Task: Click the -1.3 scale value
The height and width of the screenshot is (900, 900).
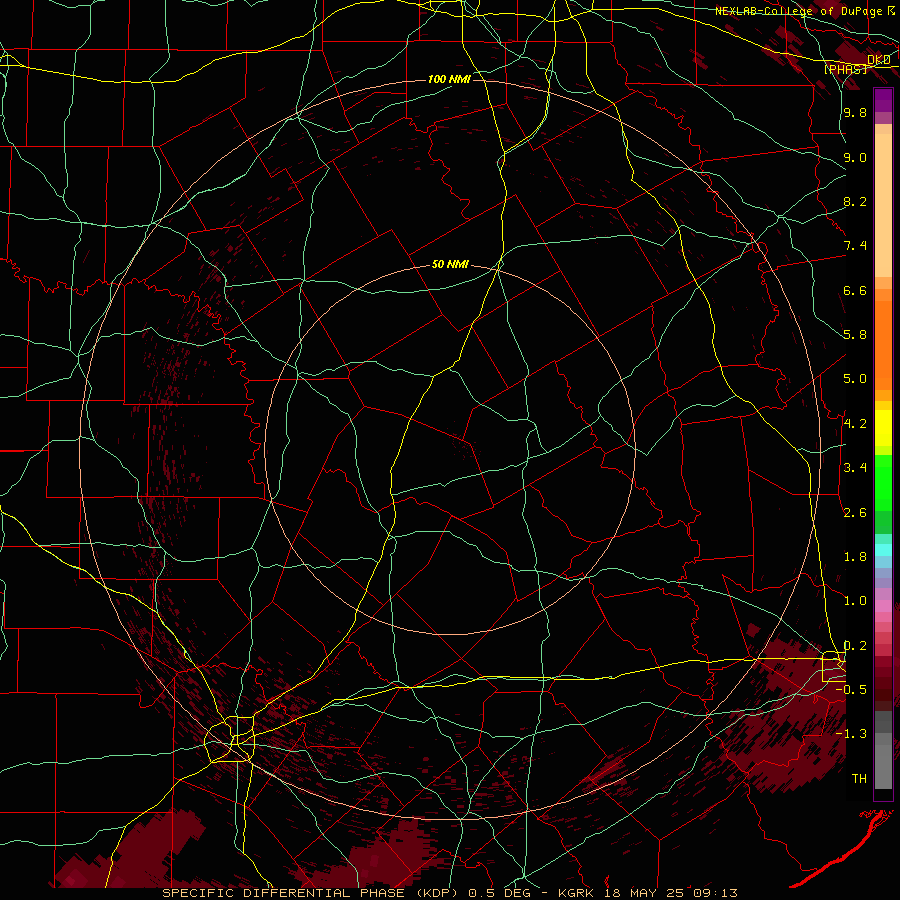Action: (x=852, y=734)
